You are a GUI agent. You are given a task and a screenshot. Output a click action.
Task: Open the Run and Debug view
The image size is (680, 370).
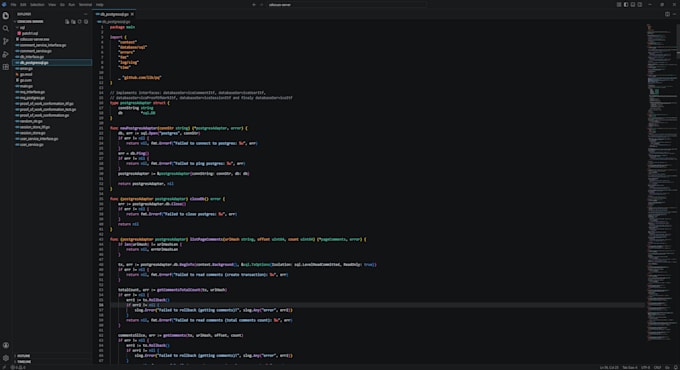pyautogui.click(x=6, y=54)
